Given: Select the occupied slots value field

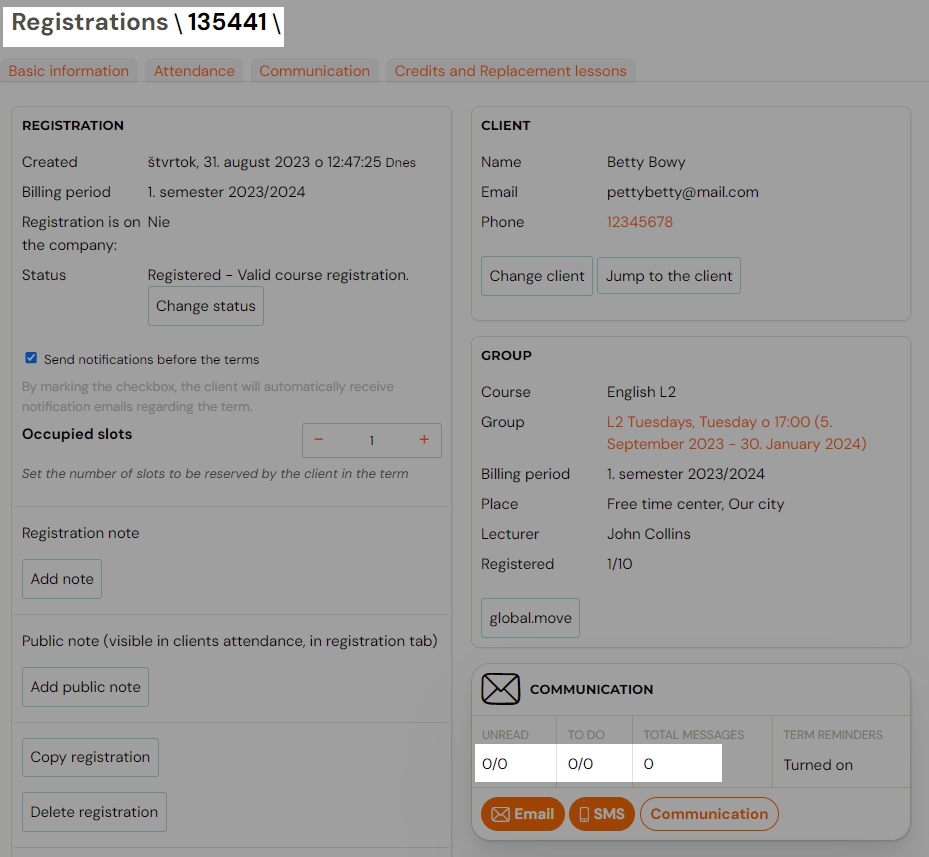Looking at the screenshot, I should (x=371, y=440).
